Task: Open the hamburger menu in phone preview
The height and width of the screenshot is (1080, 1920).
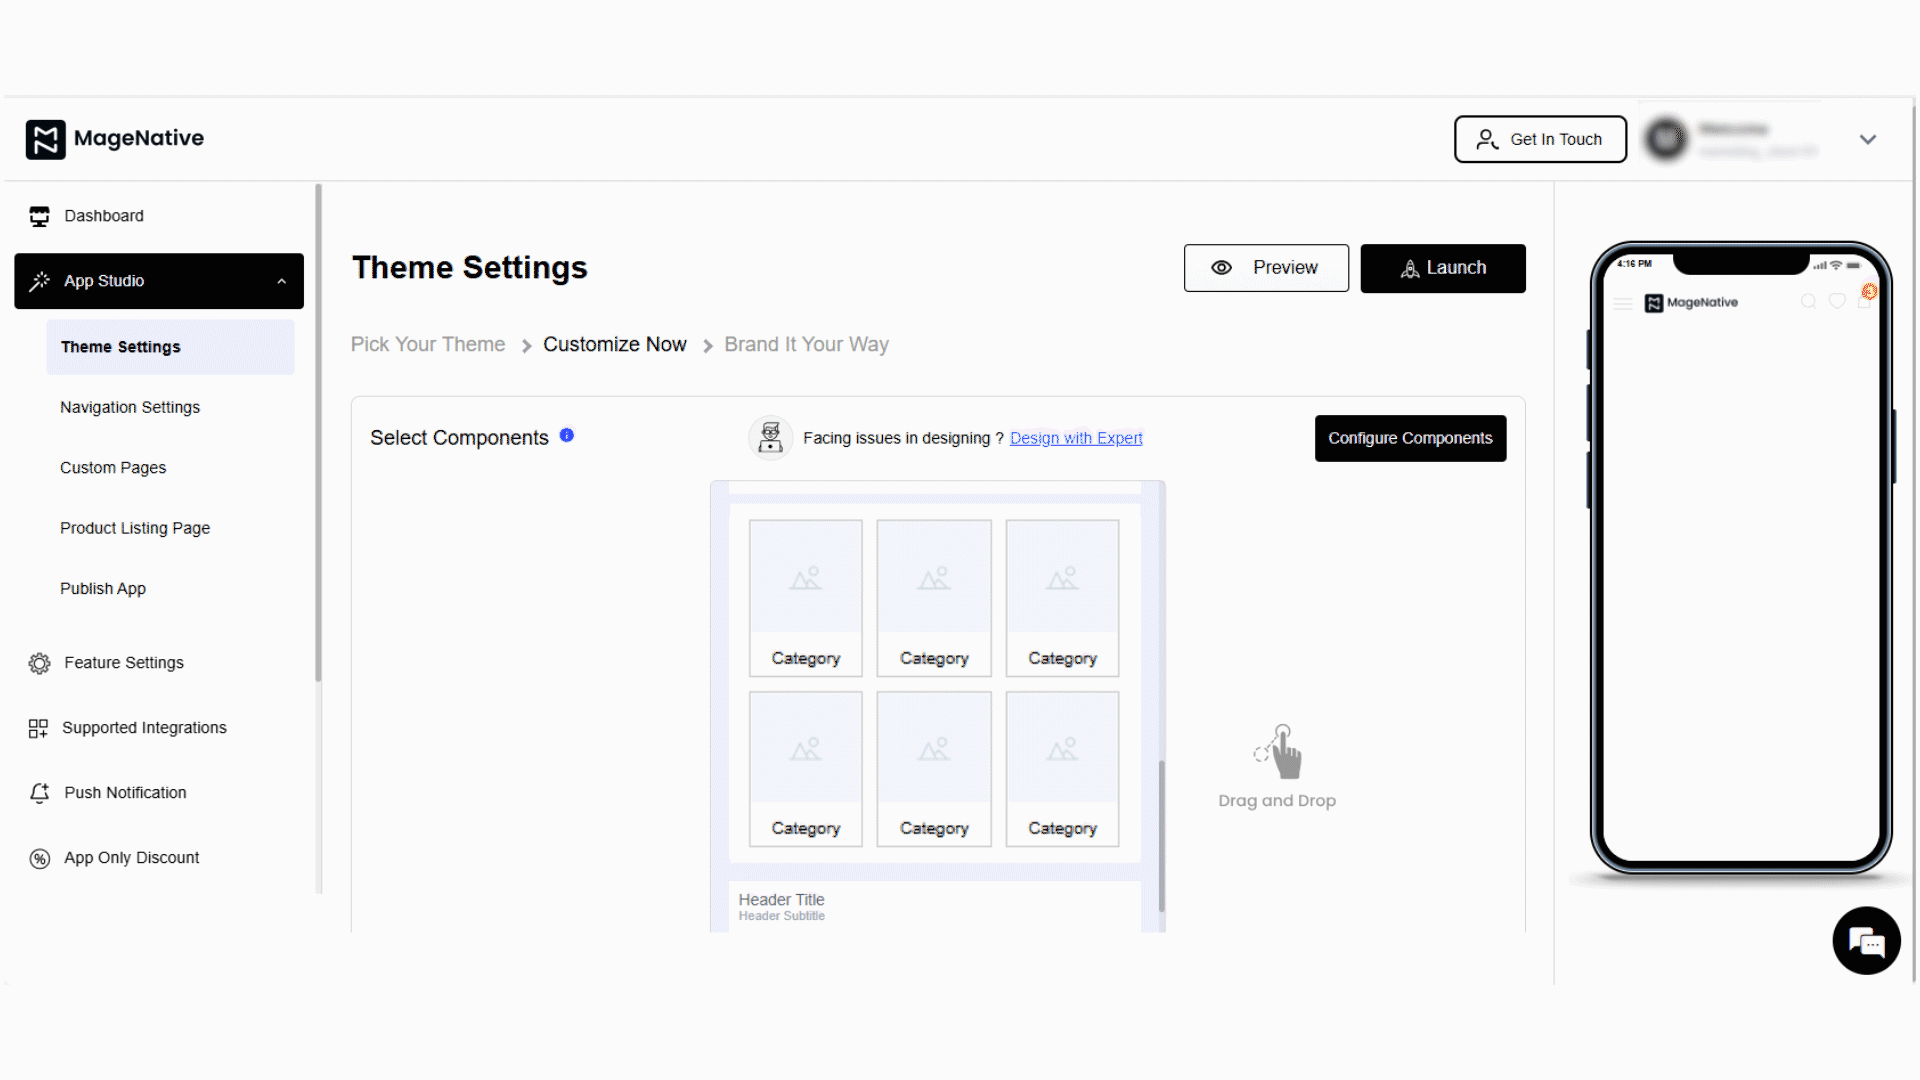Action: 1622,303
